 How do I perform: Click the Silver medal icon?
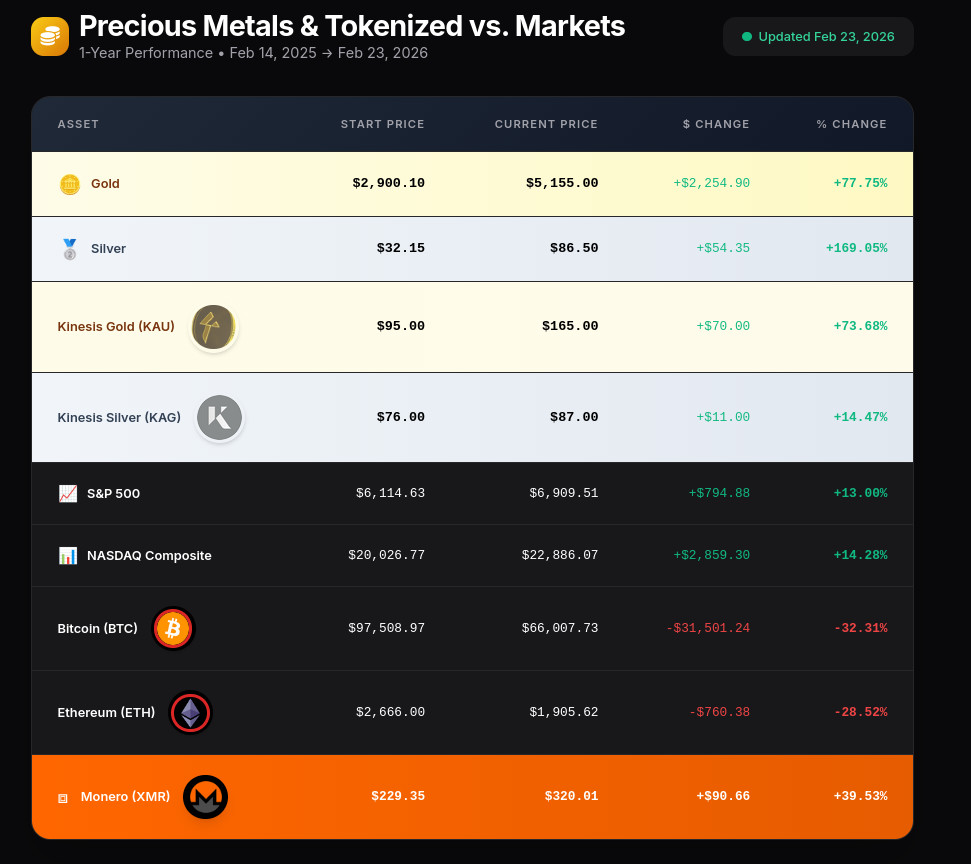[69, 249]
